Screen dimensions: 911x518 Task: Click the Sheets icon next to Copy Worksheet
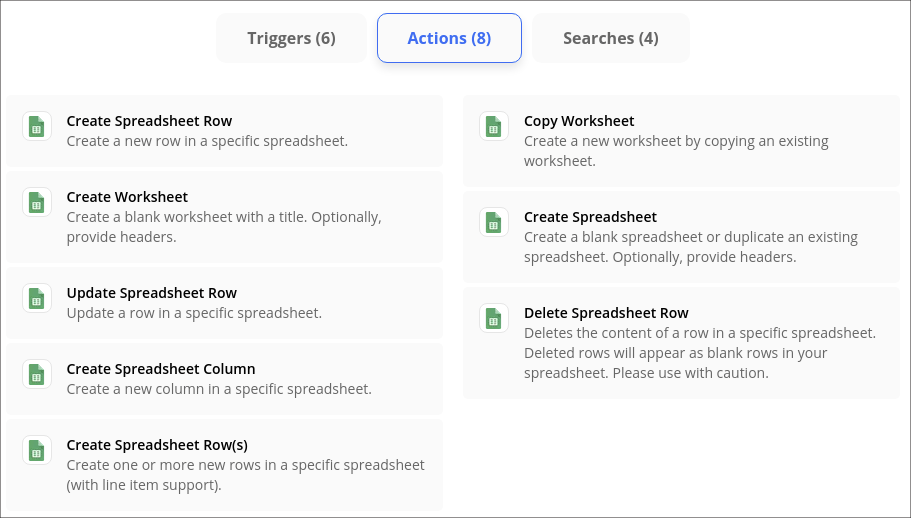click(494, 126)
